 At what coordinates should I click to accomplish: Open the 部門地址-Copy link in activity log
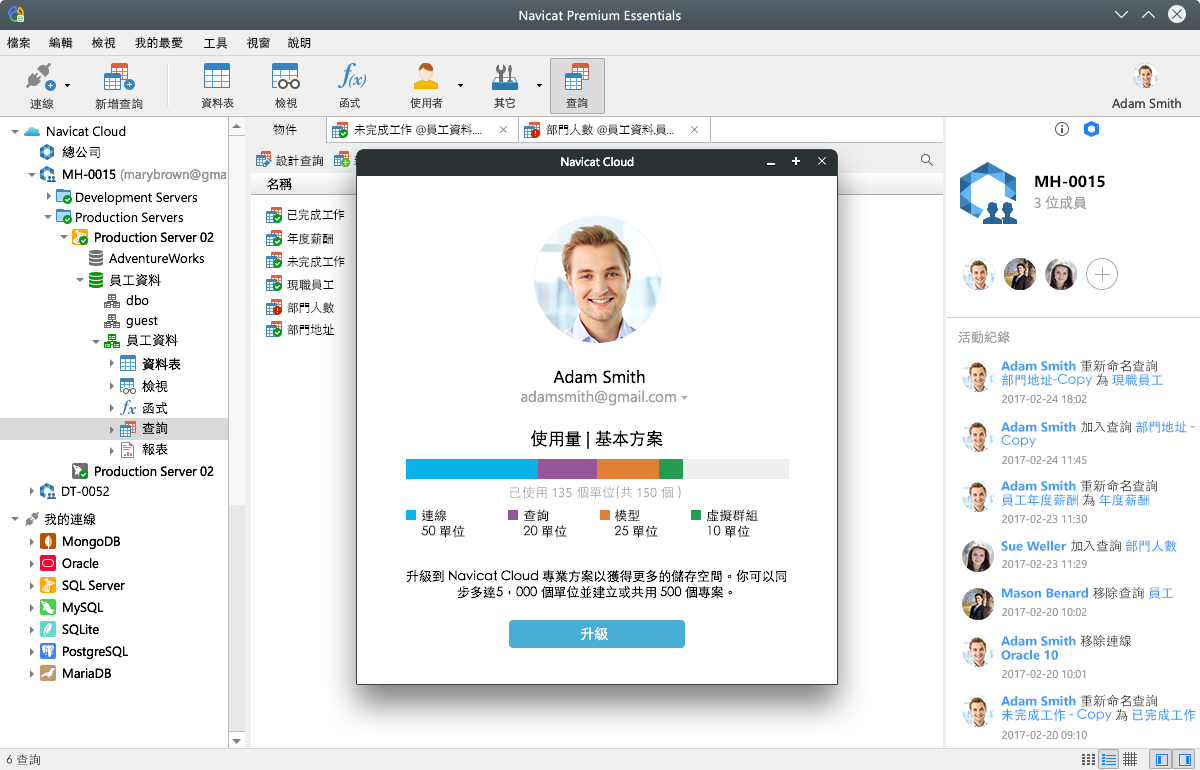point(1047,380)
